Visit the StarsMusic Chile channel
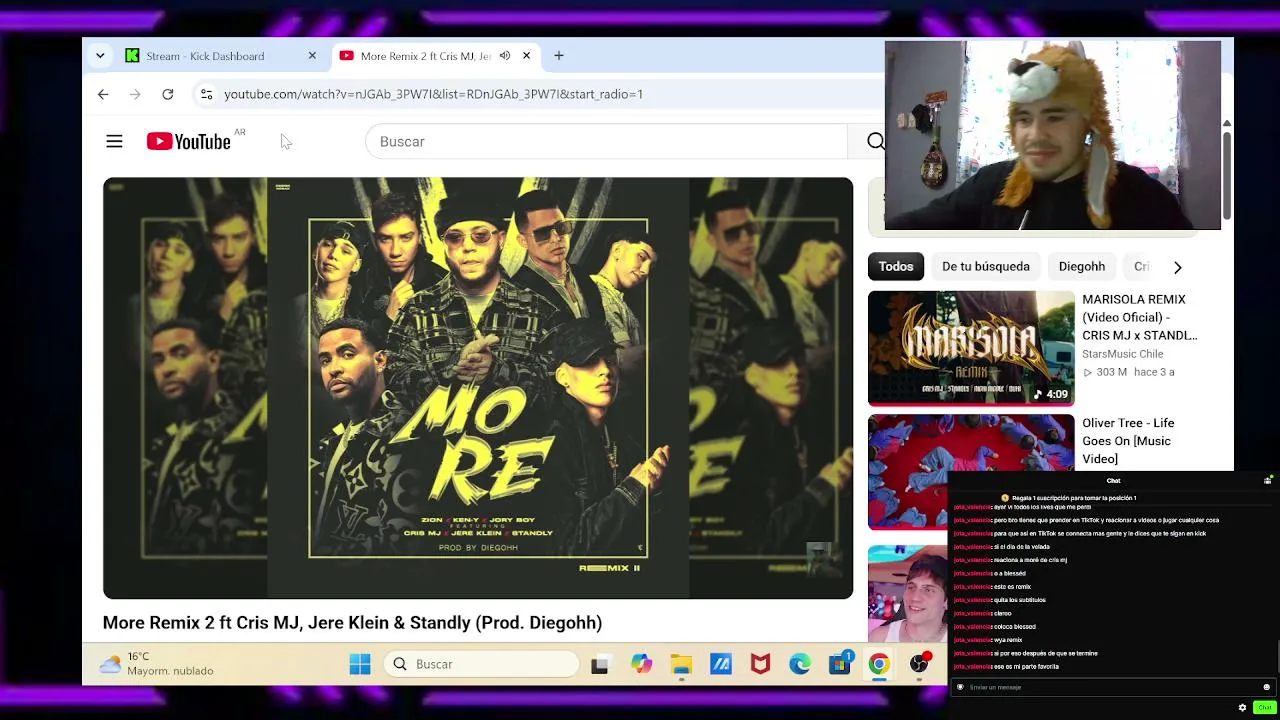The image size is (1280, 720). pyautogui.click(x=1123, y=354)
